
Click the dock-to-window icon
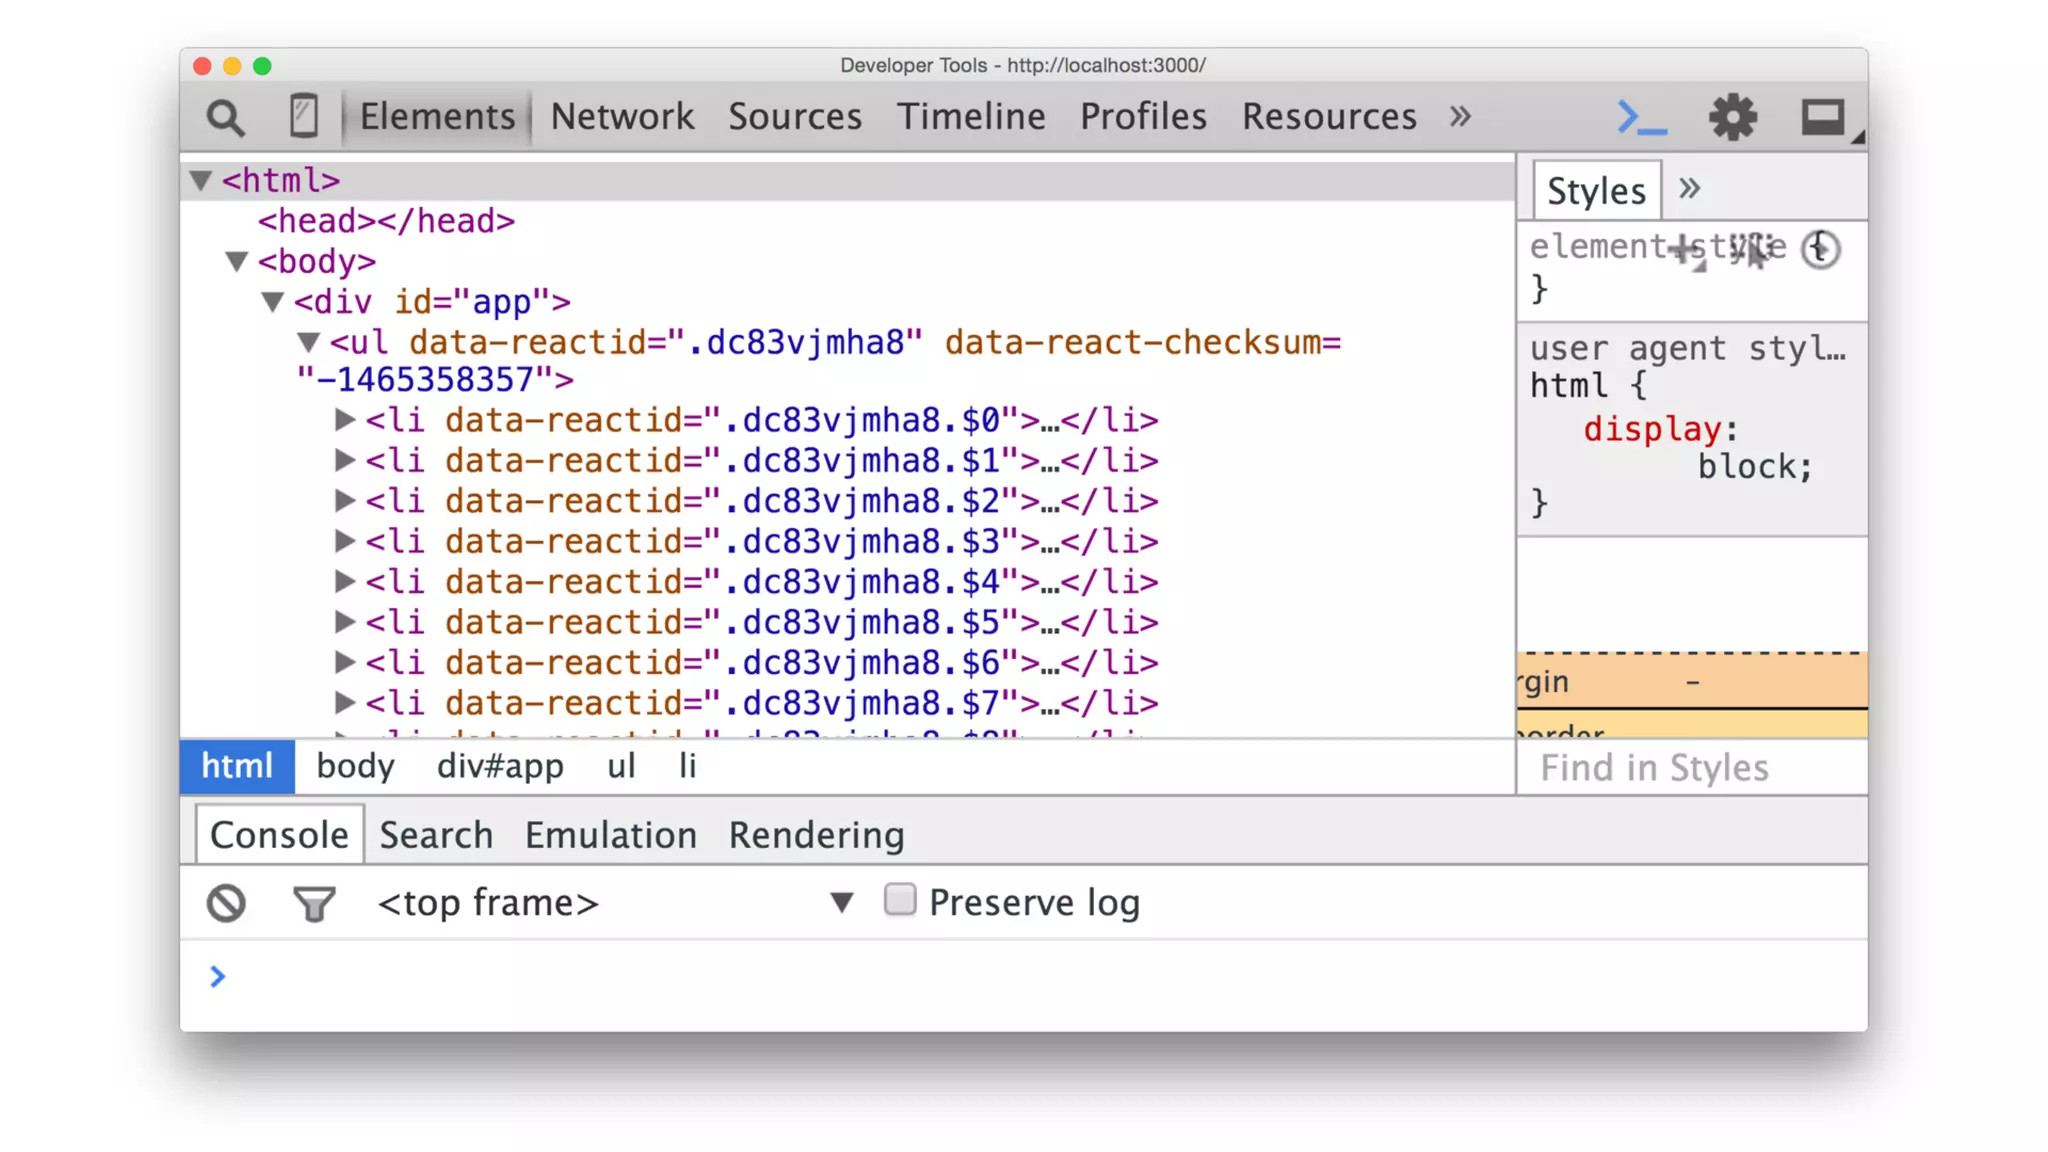click(1823, 118)
